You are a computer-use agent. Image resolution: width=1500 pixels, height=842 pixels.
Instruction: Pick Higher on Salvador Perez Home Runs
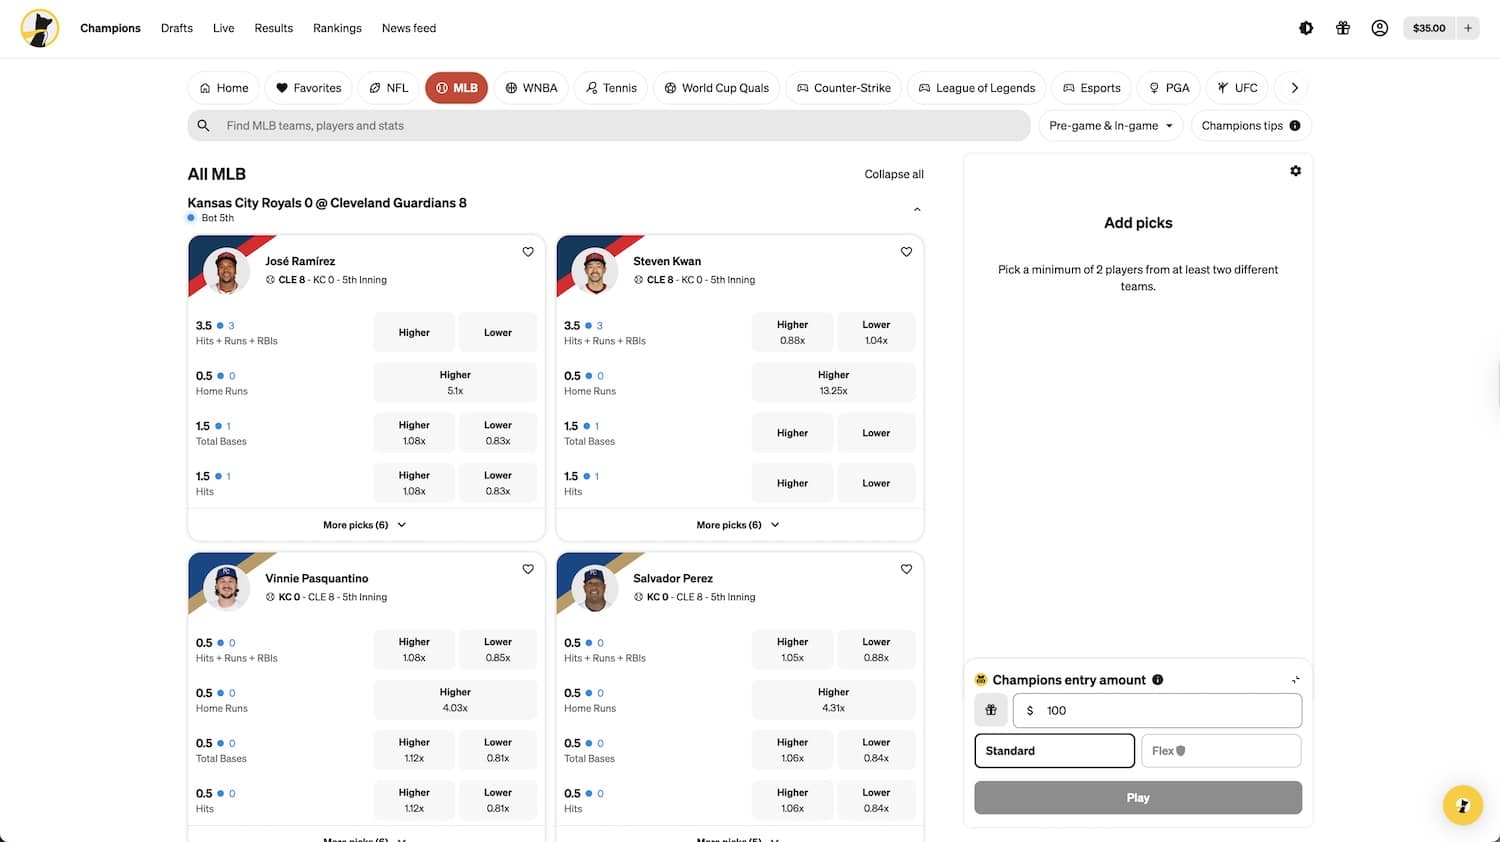(x=833, y=700)
